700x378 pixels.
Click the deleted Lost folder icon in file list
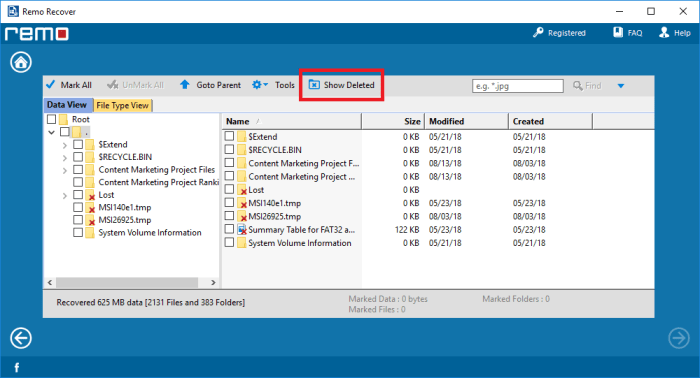(x=242, y=190)
